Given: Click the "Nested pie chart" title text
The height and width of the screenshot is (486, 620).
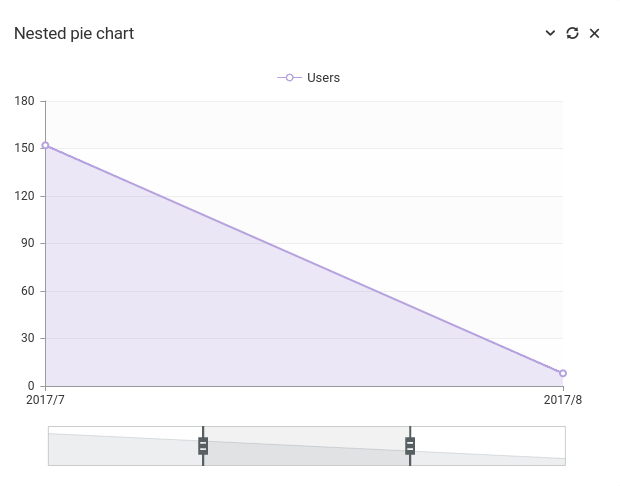Looking at the screenshot, I should click(x=74, y=33).
